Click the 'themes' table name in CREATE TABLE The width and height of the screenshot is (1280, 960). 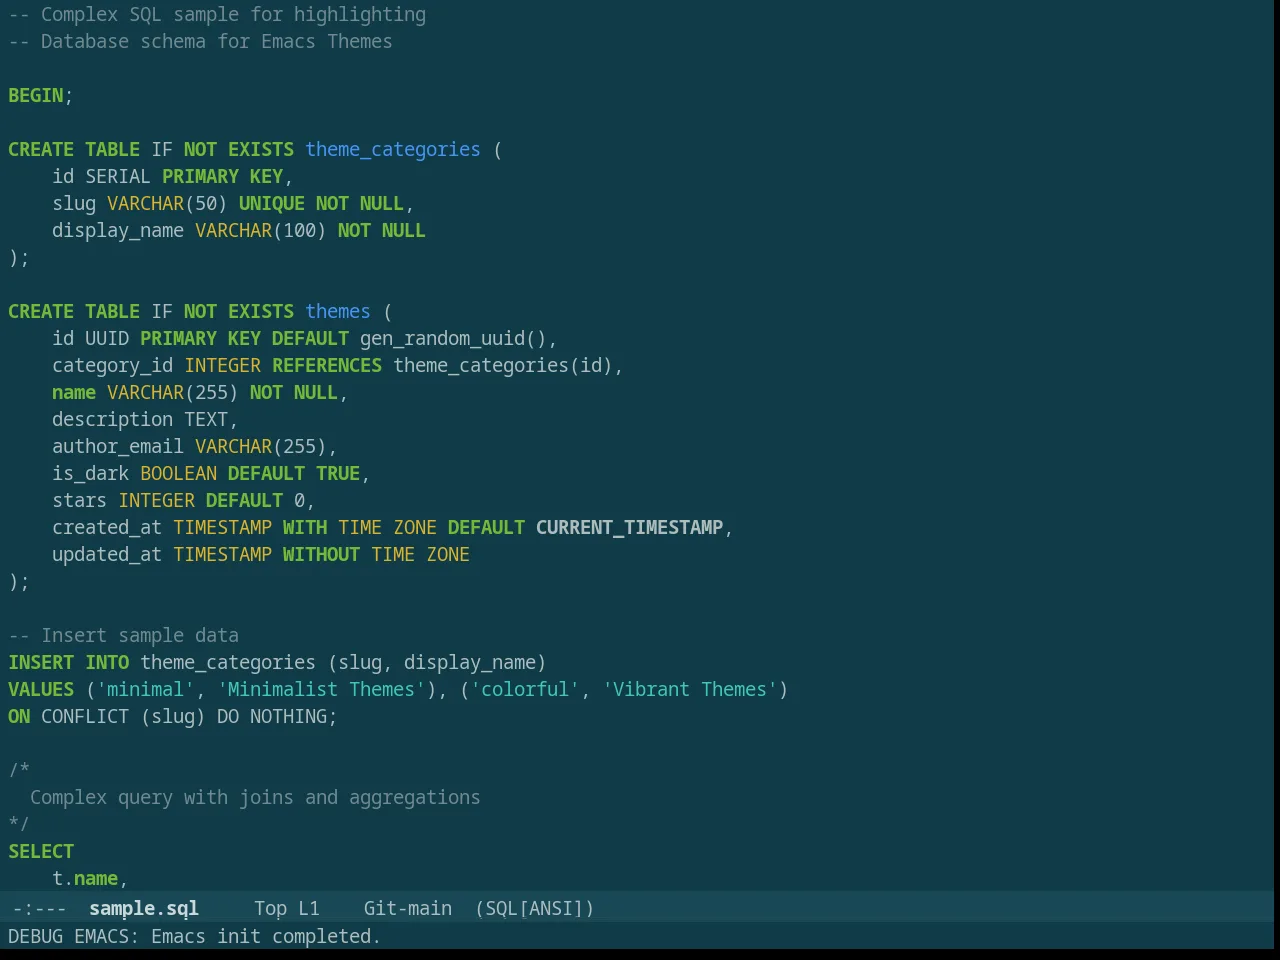[338, 311]
